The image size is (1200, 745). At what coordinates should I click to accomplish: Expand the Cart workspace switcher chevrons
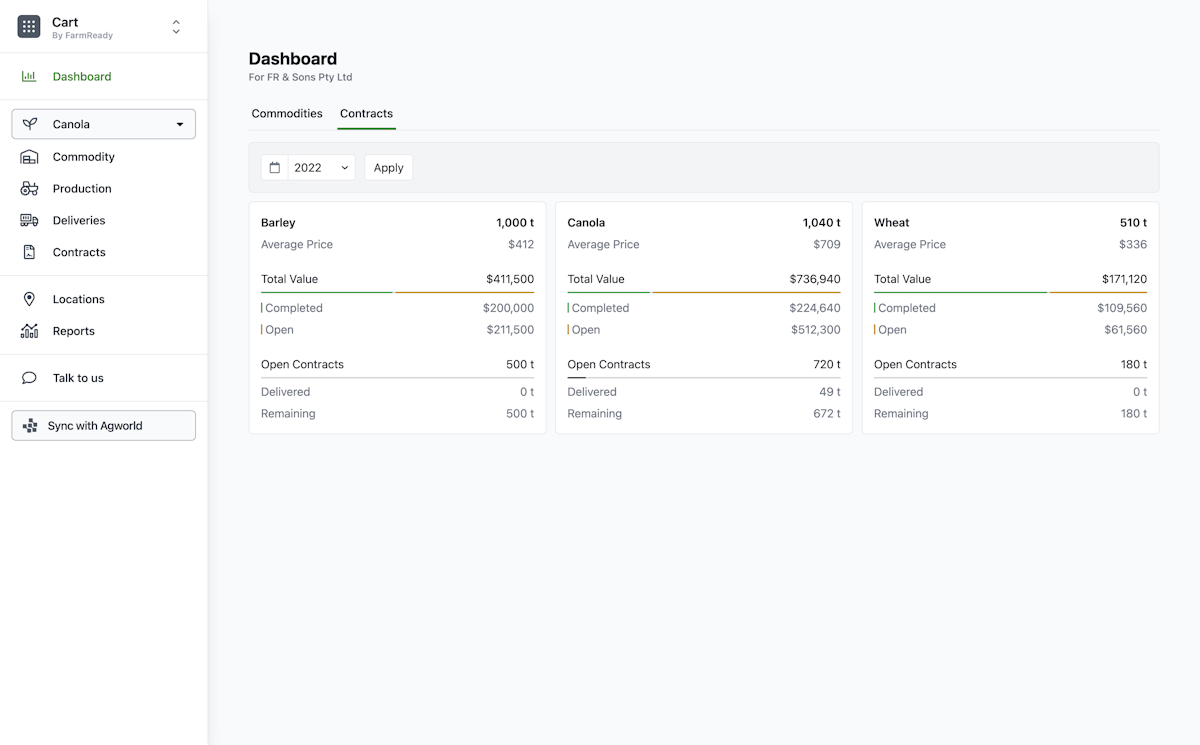point(176,27)
